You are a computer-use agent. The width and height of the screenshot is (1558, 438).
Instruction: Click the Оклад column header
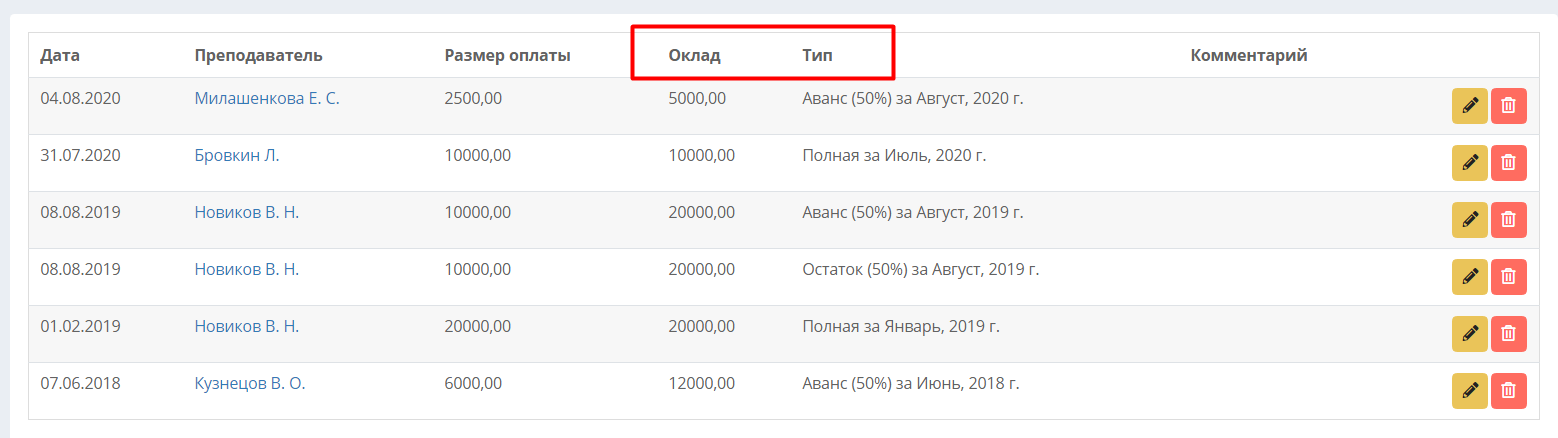click(x=694, y=55)
